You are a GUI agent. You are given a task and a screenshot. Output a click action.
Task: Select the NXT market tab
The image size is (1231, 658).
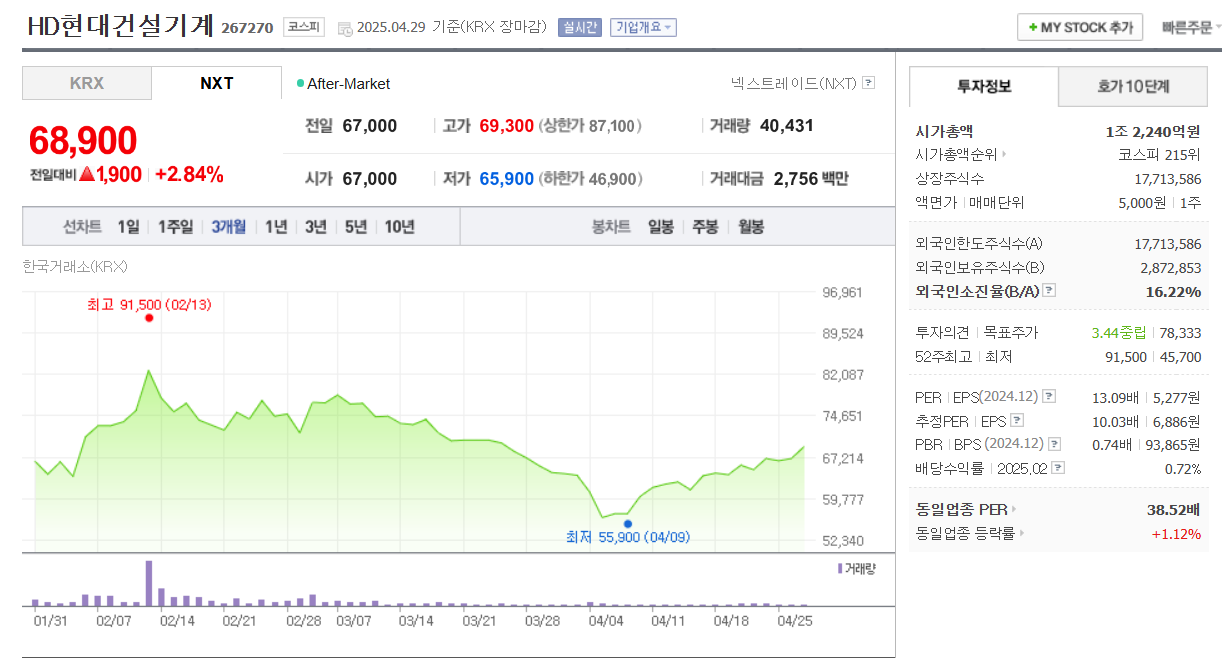pyautogui.click(x=217, y=83)
